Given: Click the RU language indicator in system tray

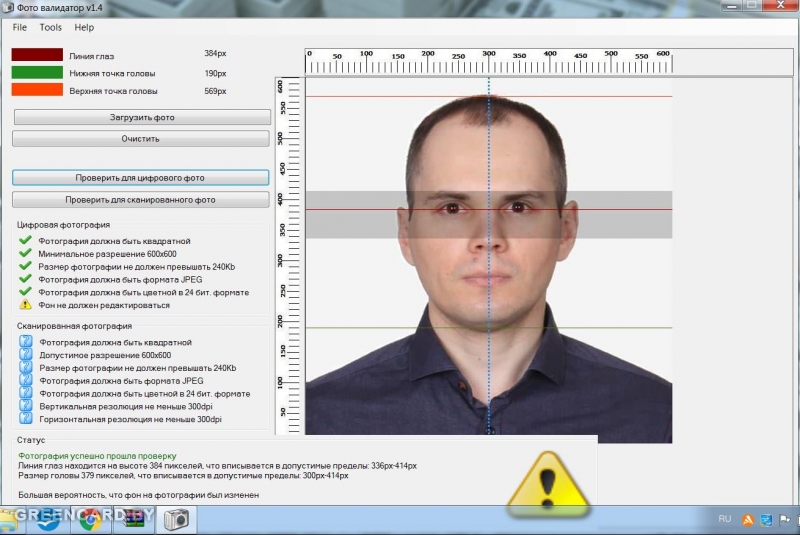Looking at the screenshot, I should coord(725,519).
